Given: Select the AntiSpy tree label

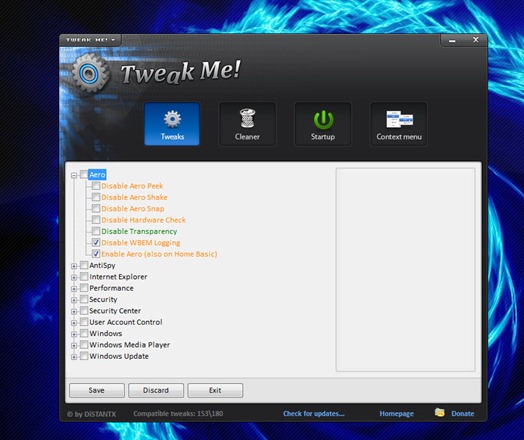Looking at the screenshot, I should tap(102, 266).
